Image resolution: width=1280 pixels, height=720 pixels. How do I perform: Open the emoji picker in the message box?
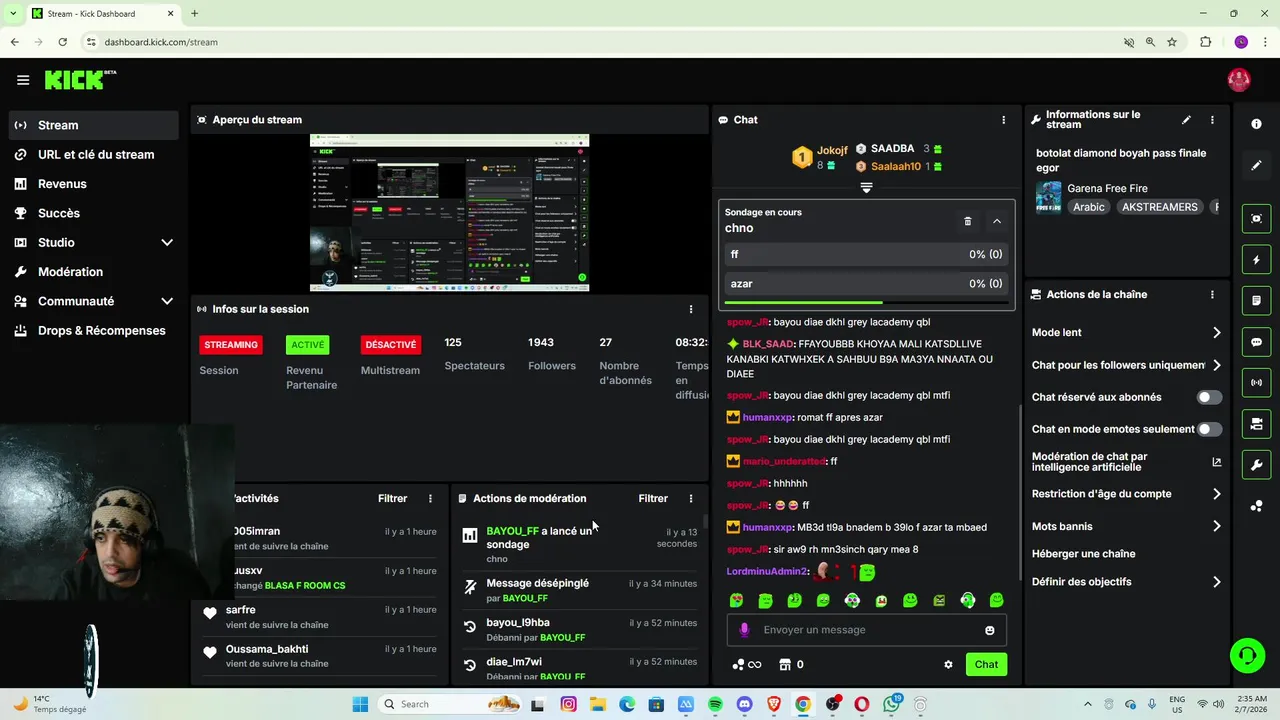[x=990, y=630]
